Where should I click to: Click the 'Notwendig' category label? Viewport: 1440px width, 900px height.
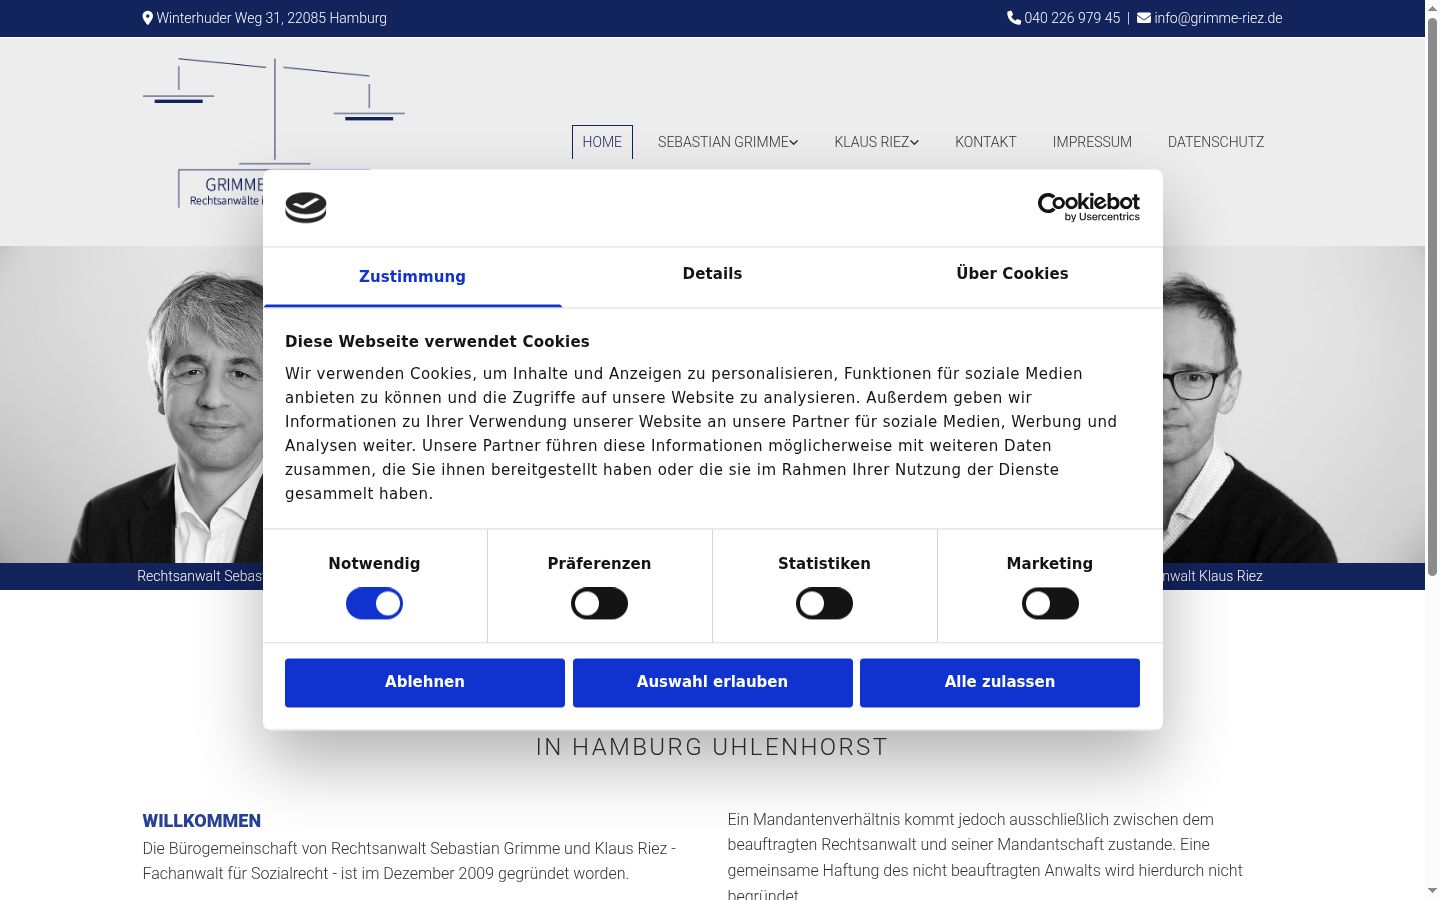click(374, 564)
